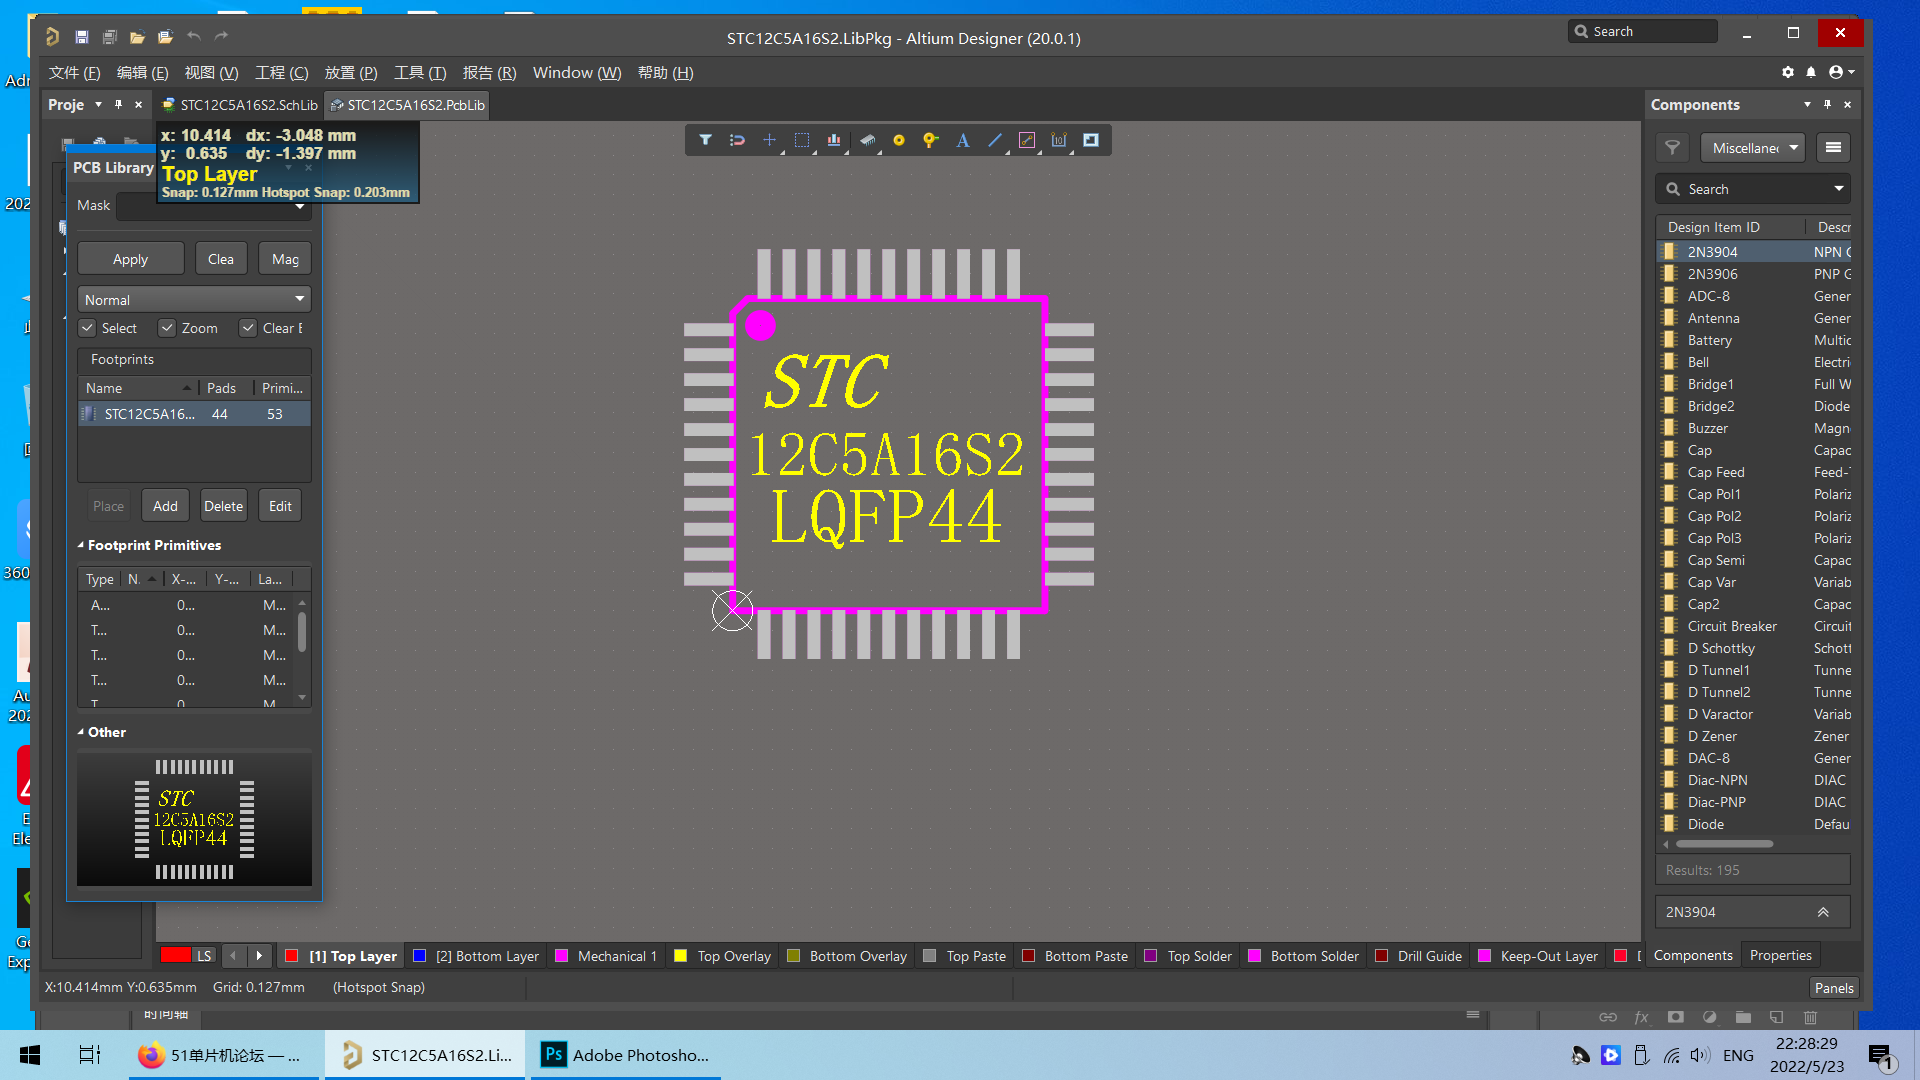Viewport: 1920px width, 1080px height.
Task: Place a 3D body component
Action: (867, 140)
